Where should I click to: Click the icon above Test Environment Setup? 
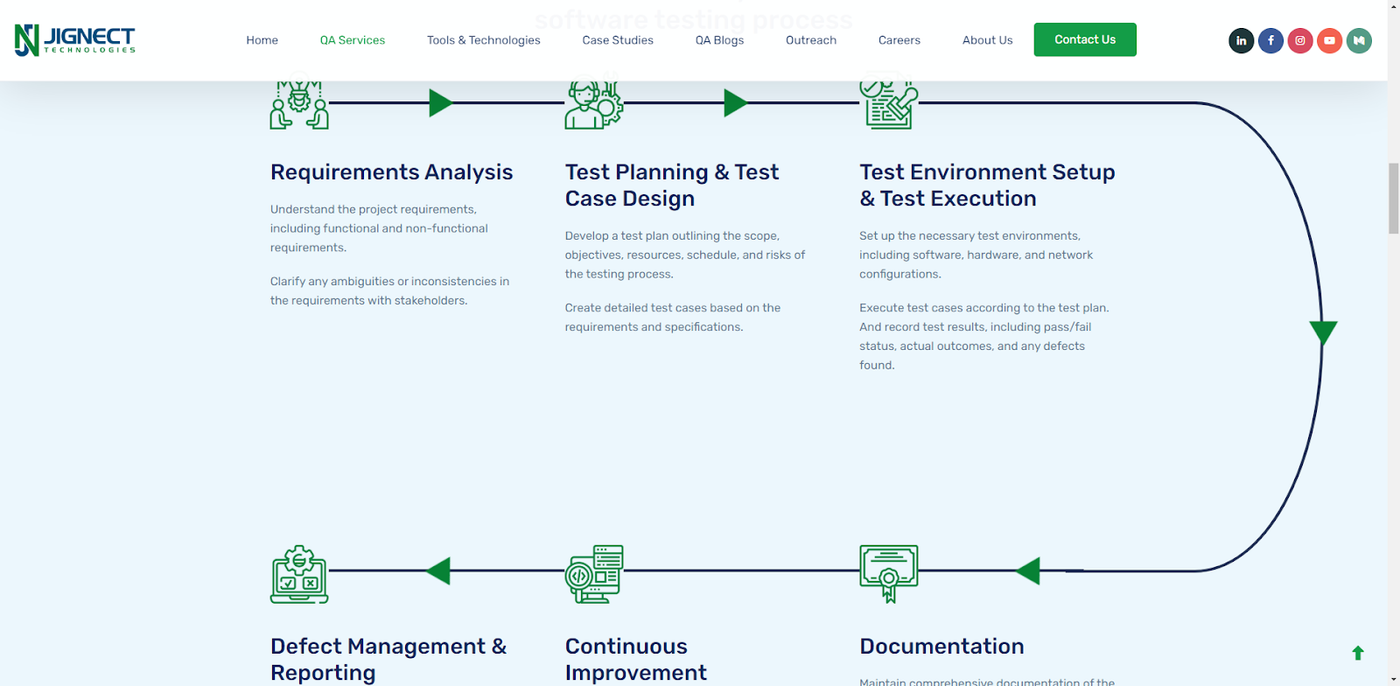pyautogui.click(x=889, y=104)
